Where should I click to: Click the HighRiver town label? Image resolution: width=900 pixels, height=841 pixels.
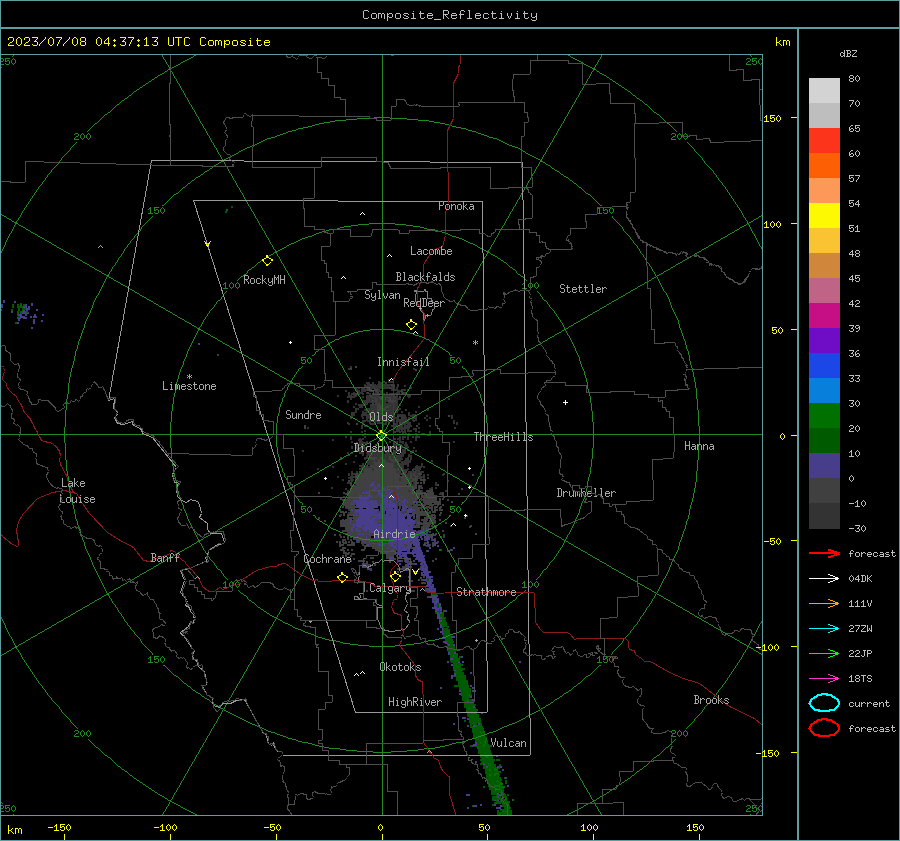point(415,702)
